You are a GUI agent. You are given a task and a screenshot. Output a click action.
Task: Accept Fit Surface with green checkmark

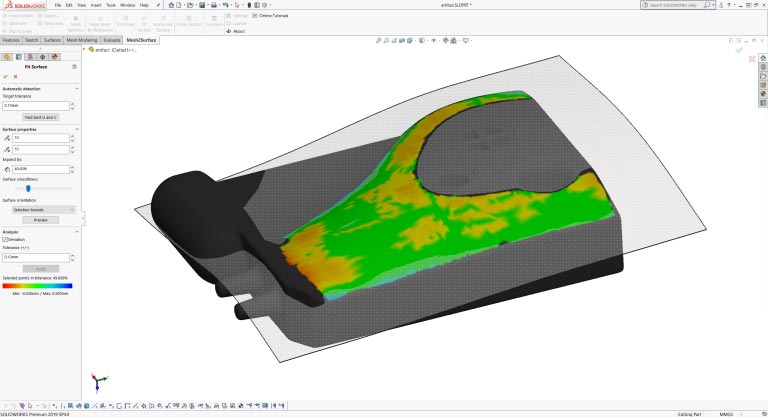tap(6, 76)
